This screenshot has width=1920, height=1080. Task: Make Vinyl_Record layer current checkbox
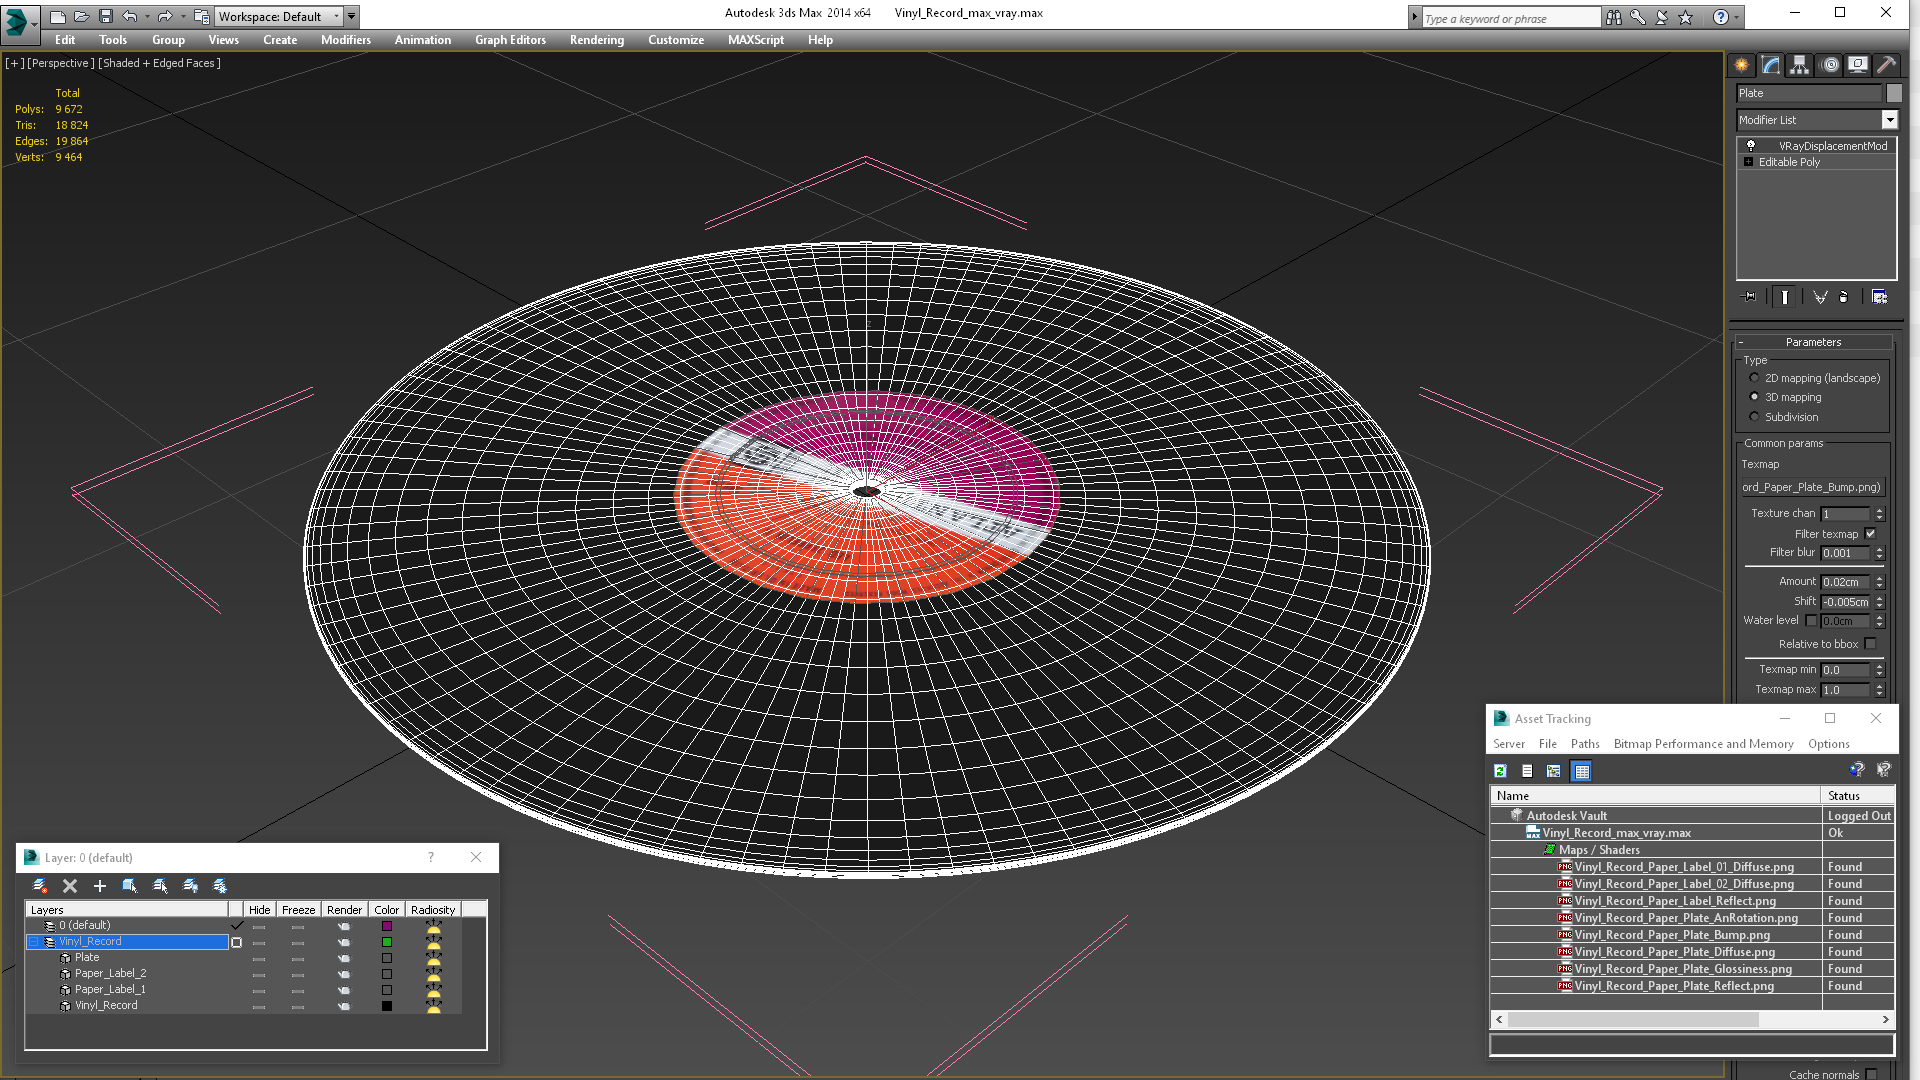(x=237, y=942)
